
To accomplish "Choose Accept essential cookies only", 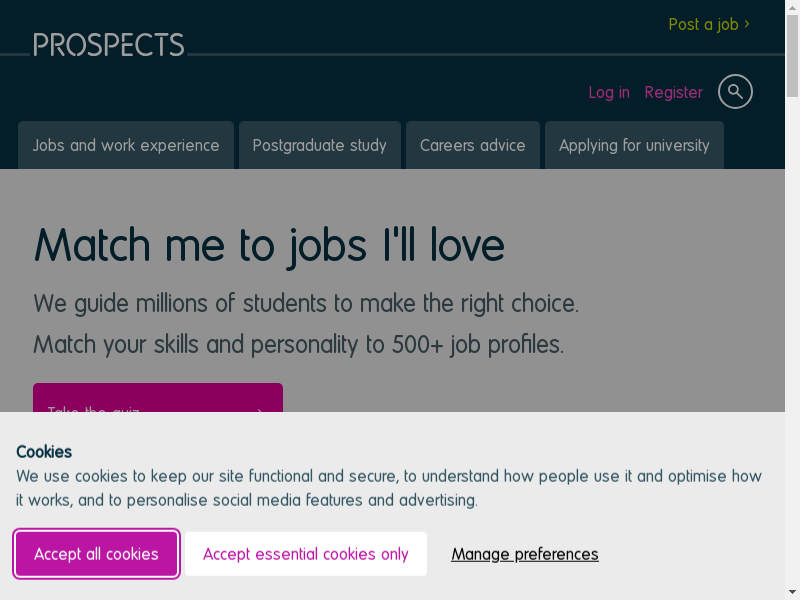I will click(306, 554).
